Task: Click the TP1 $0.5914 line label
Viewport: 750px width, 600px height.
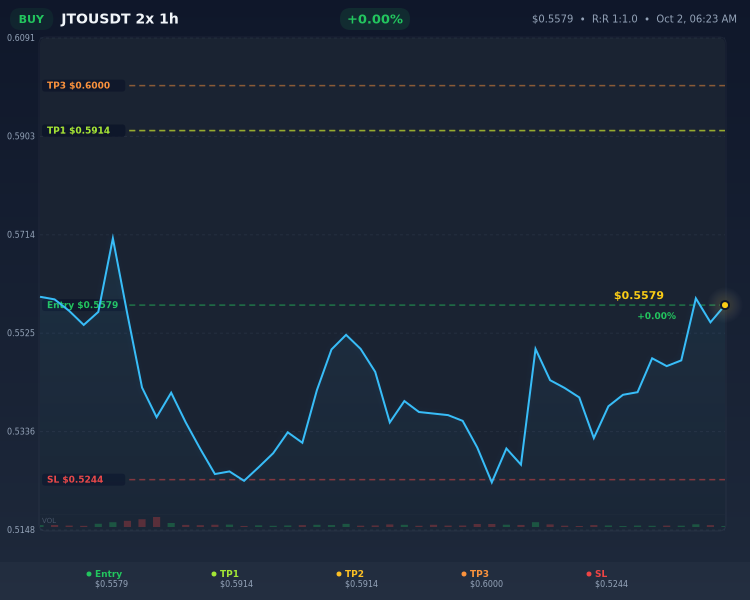Action: [84, 131]
